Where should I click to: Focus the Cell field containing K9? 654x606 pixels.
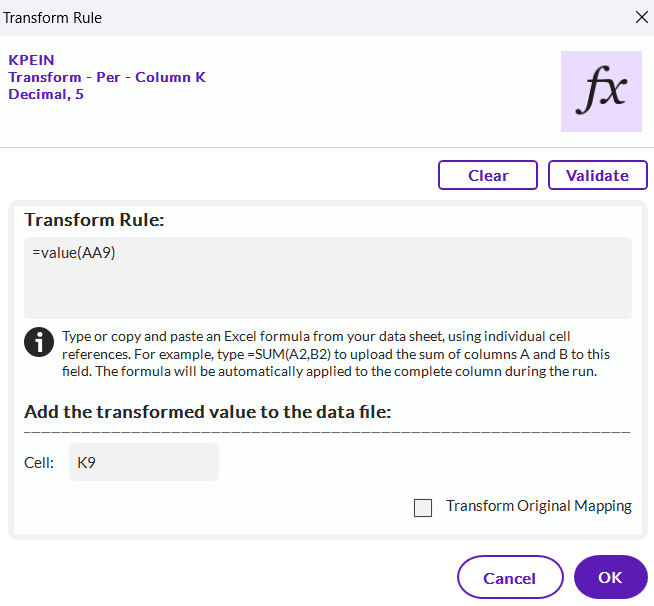pyautogui.click(x=143, y=463)
